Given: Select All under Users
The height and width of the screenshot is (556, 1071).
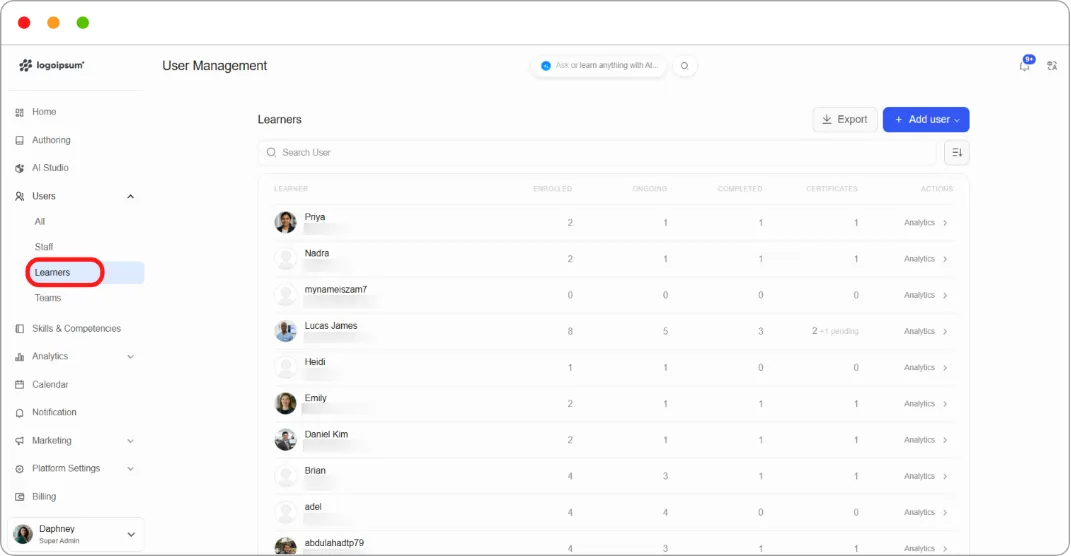Looking at the screenshot, I should tap(40, 221).
